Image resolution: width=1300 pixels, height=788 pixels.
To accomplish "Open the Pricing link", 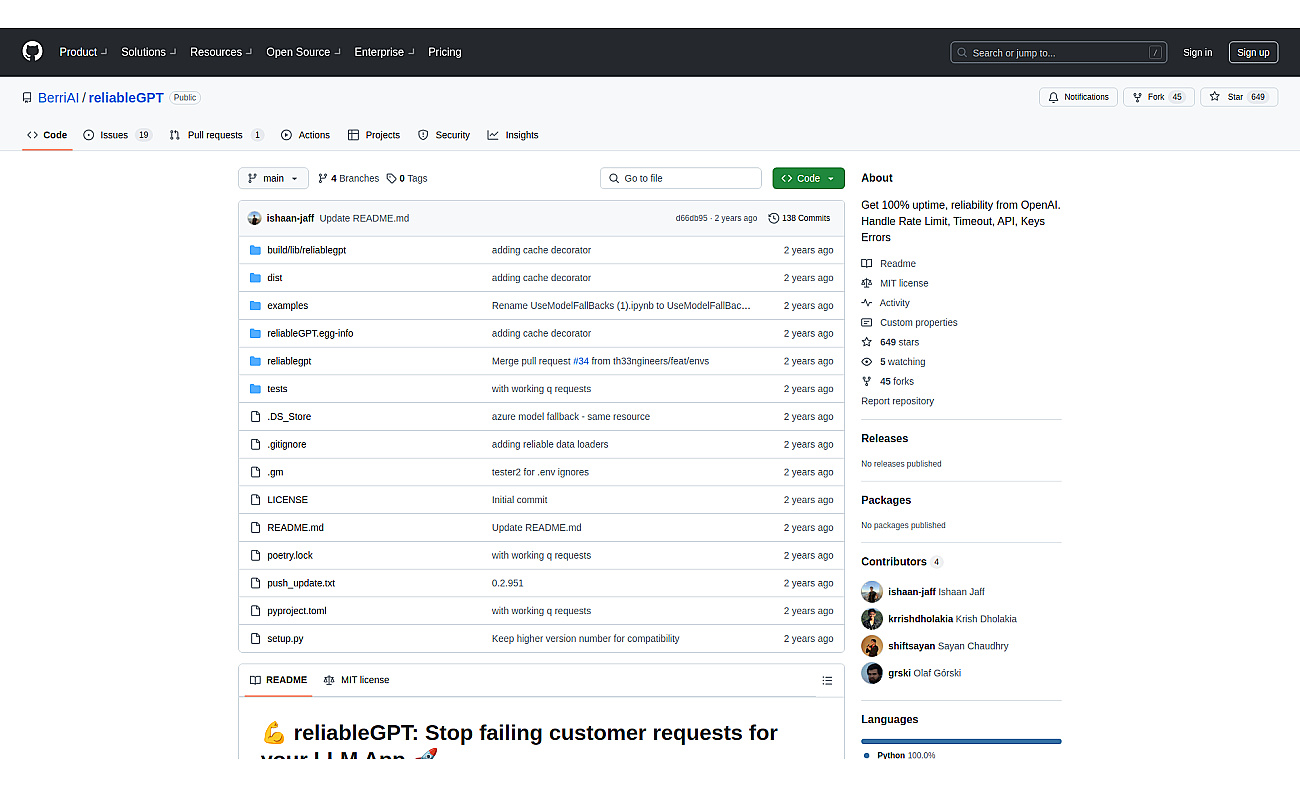I will (x=445, y=52).
